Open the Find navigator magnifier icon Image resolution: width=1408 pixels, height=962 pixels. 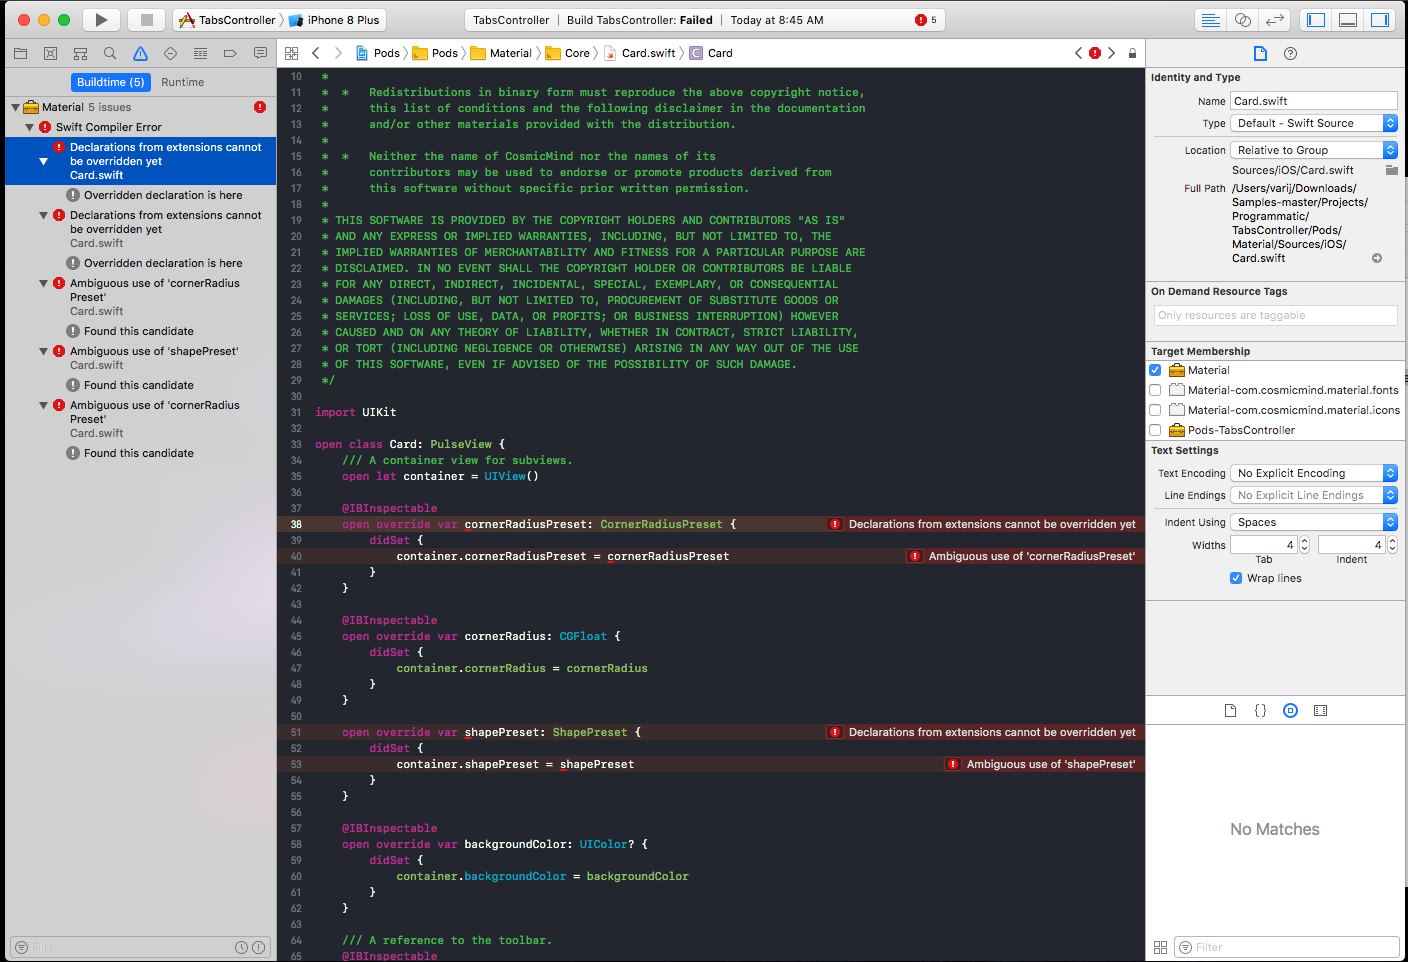(110, 53)
